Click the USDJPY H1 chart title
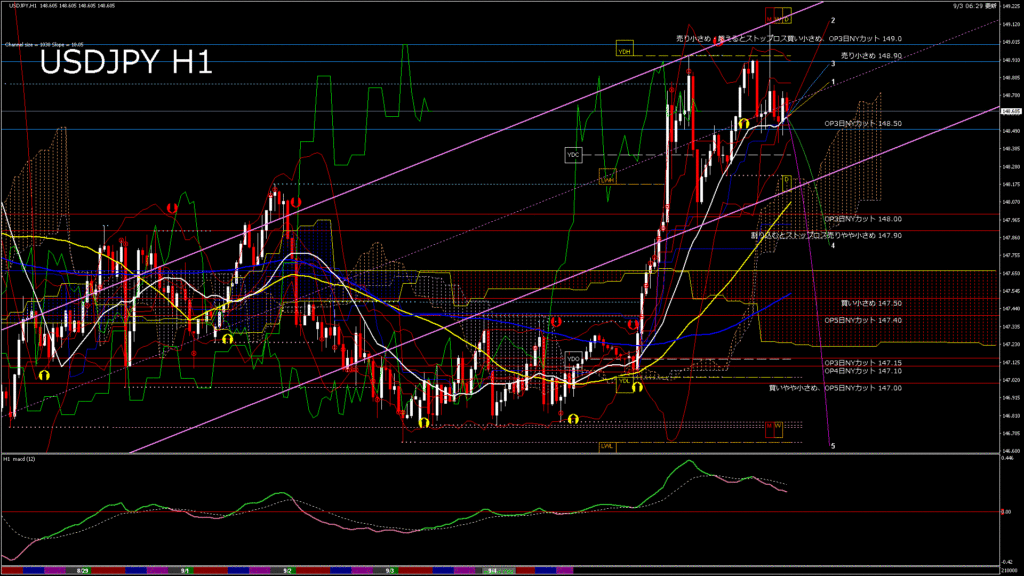The image size is (1024, 576). click(125, 65)
